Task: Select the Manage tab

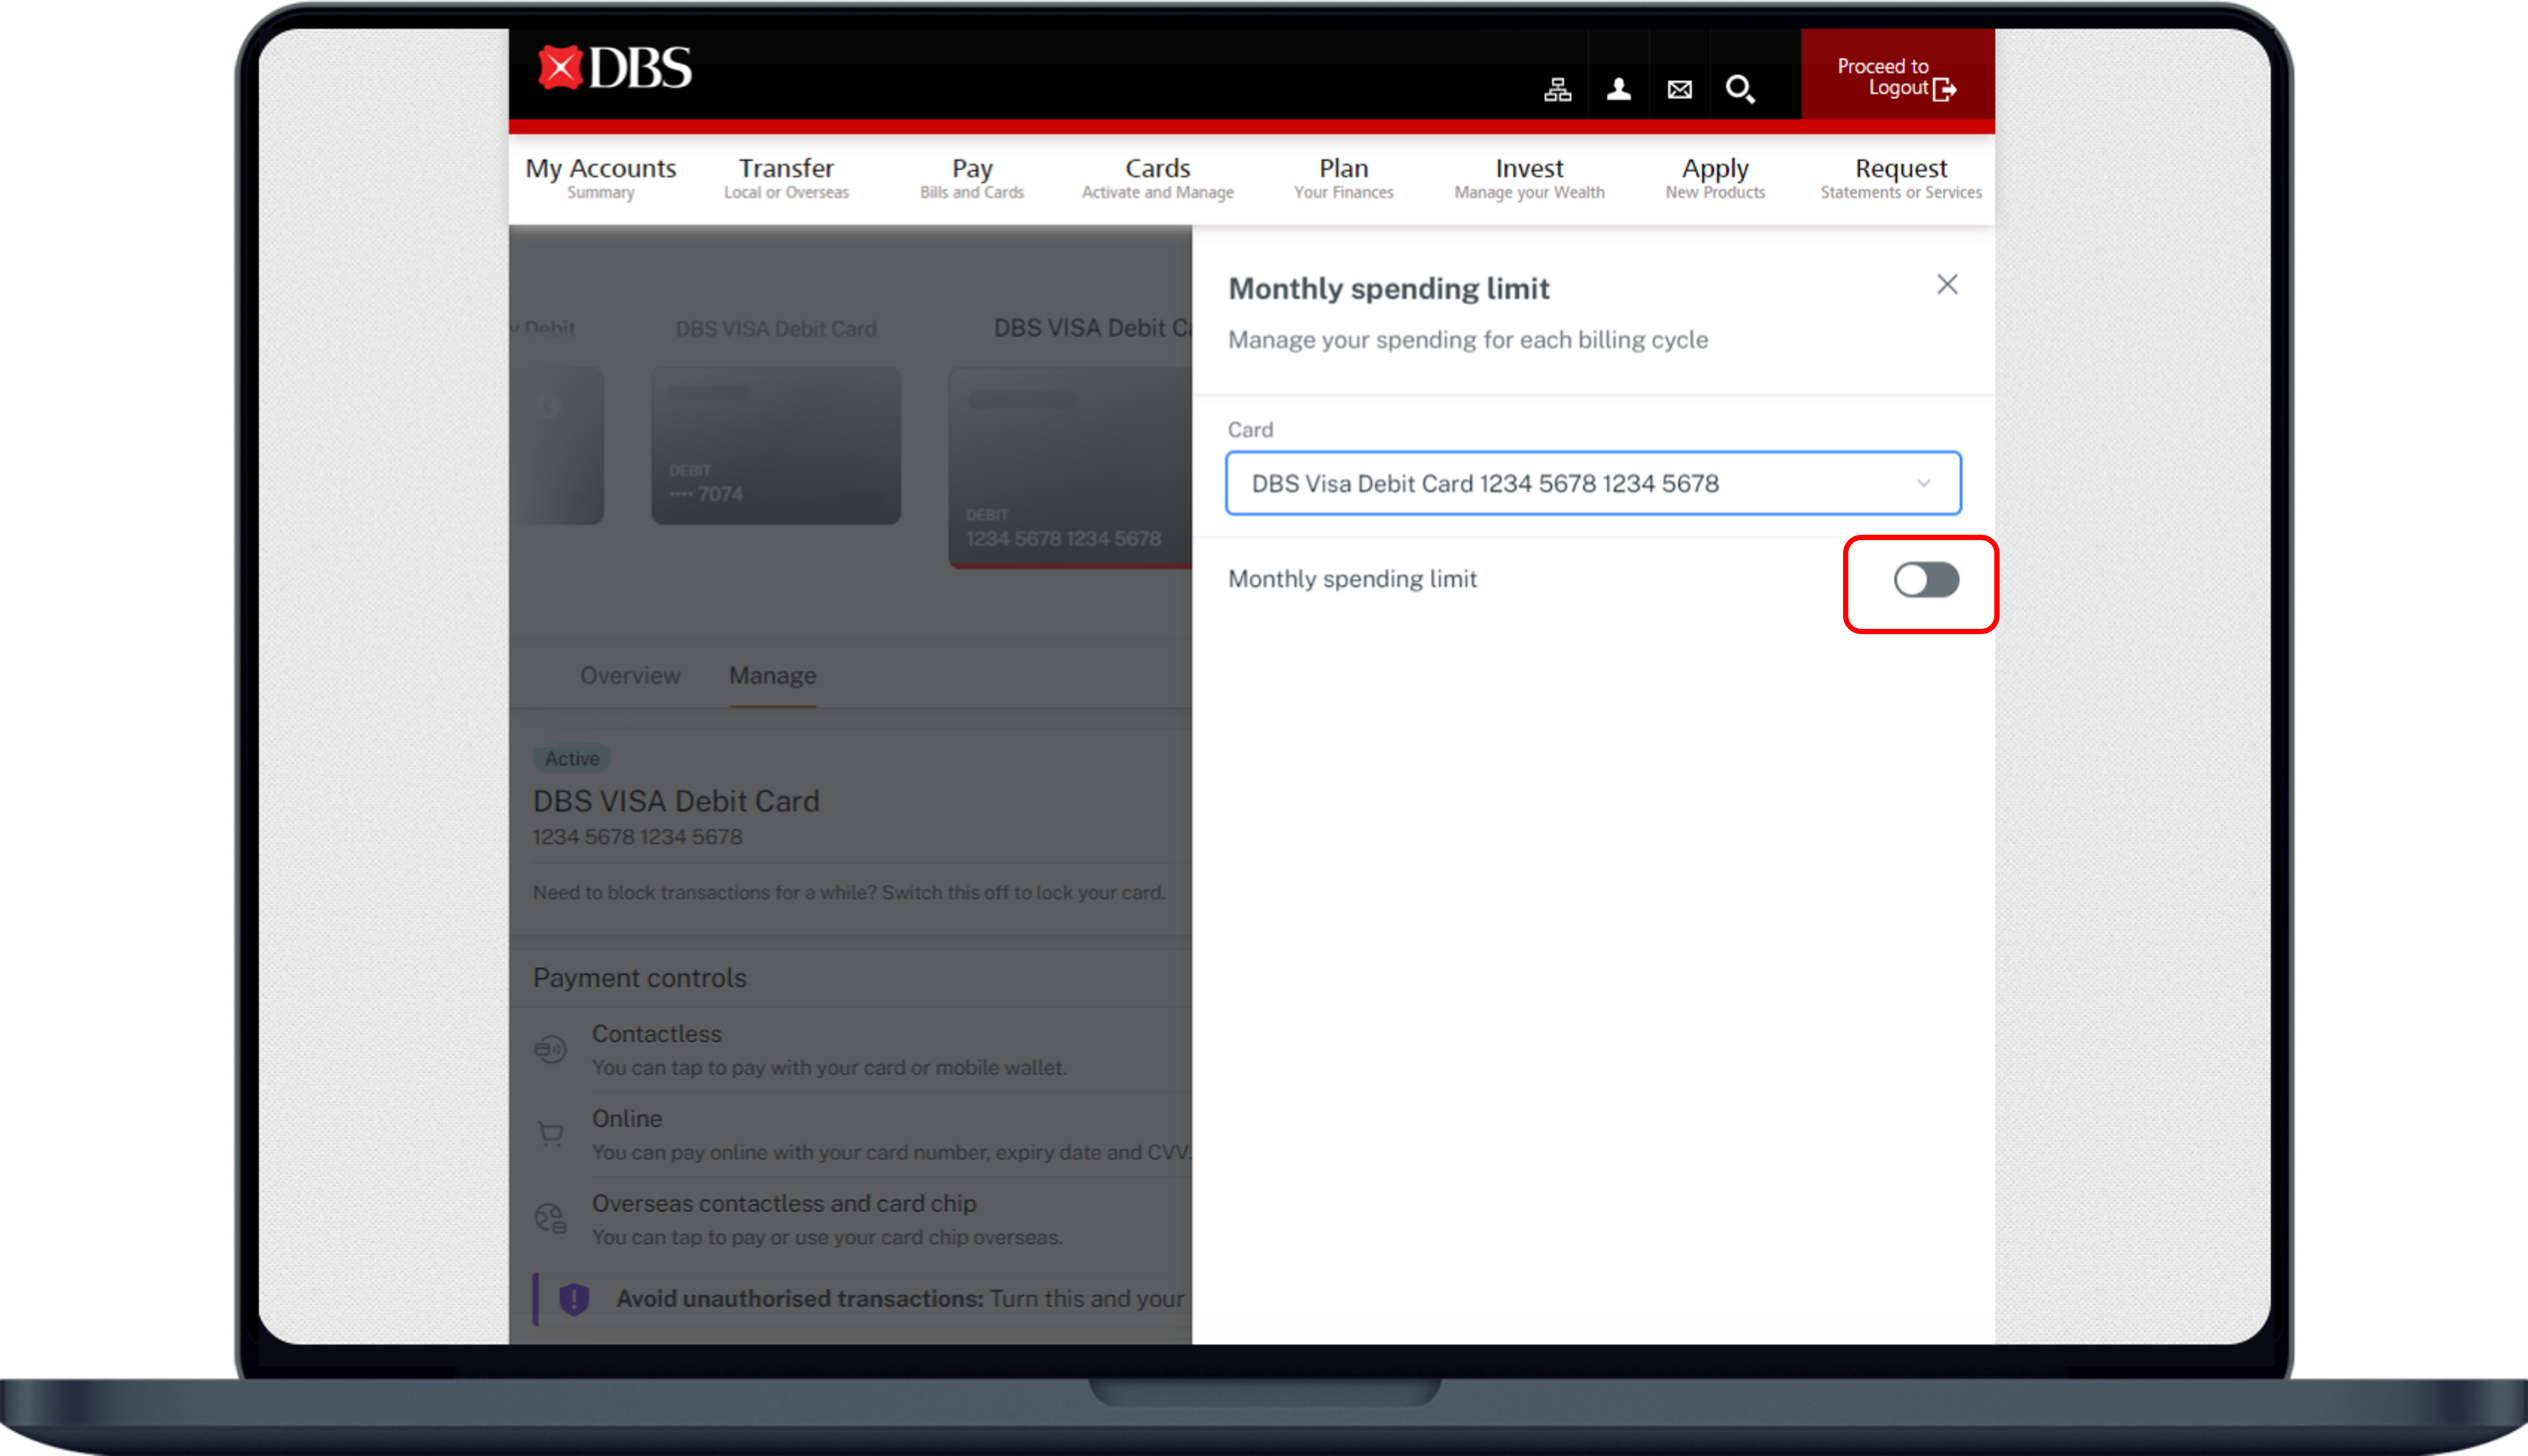Action: [x=772, y=676]
